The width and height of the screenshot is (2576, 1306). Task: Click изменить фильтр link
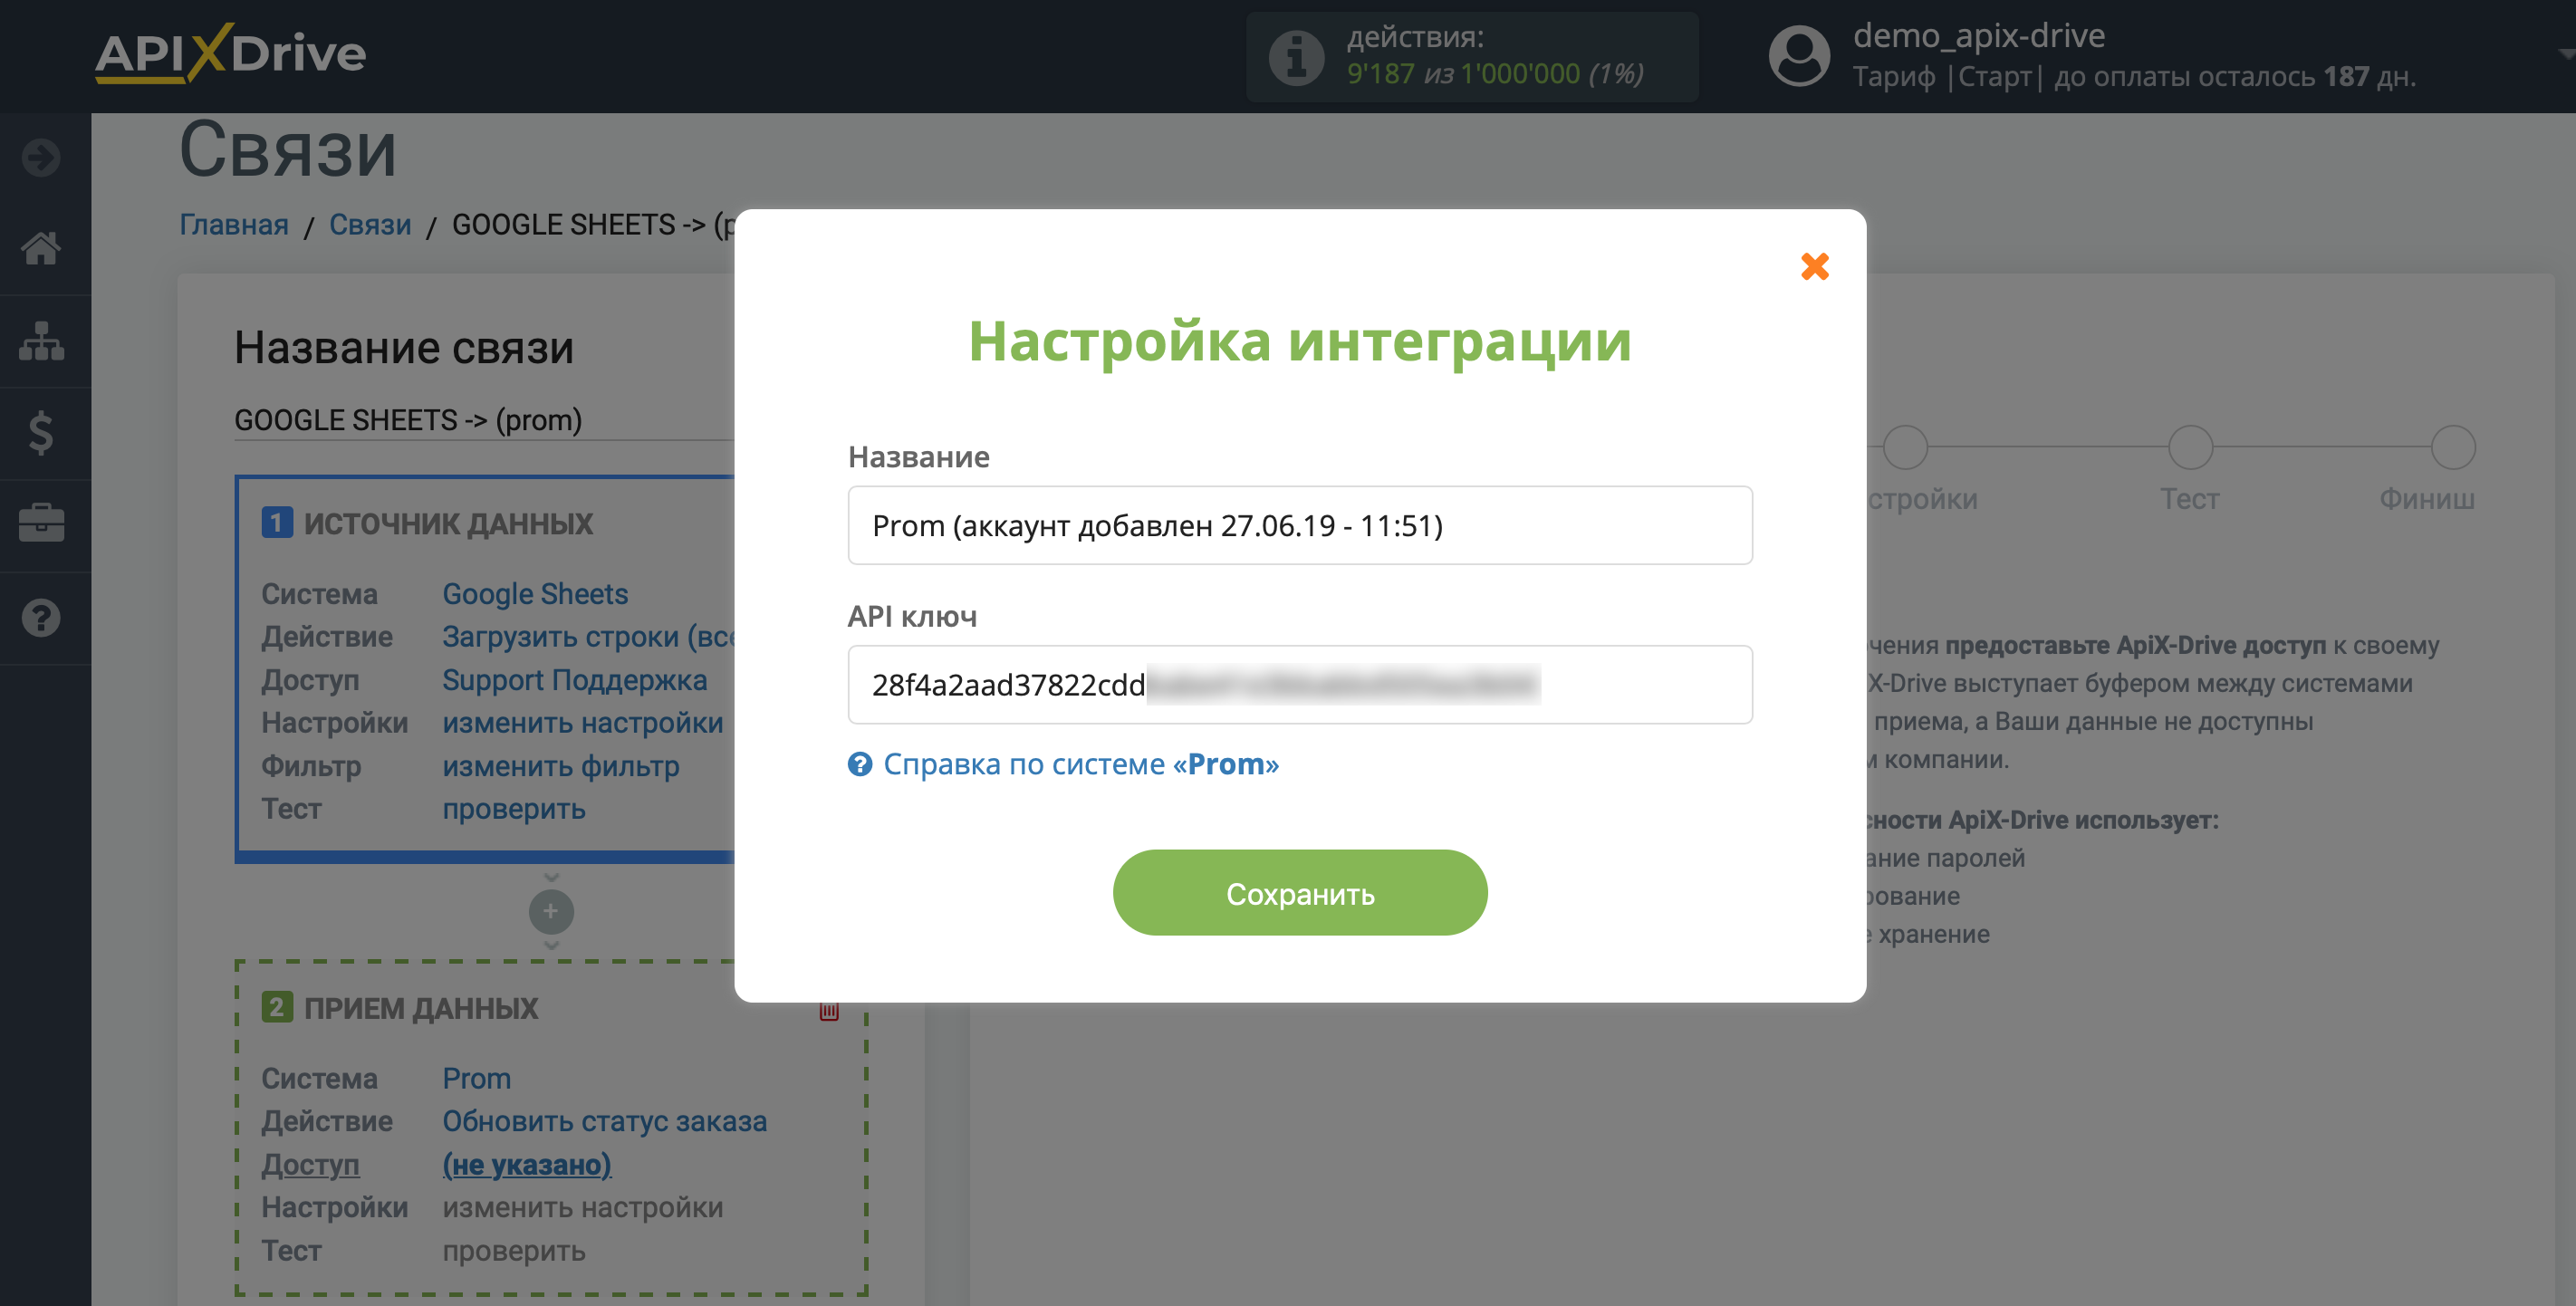[x=560, y=766]
